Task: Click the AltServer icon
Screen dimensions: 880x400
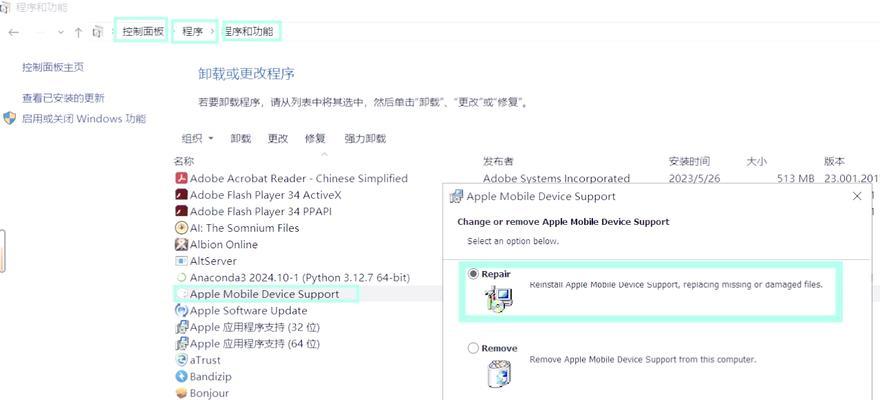Action: coord(181,261)
